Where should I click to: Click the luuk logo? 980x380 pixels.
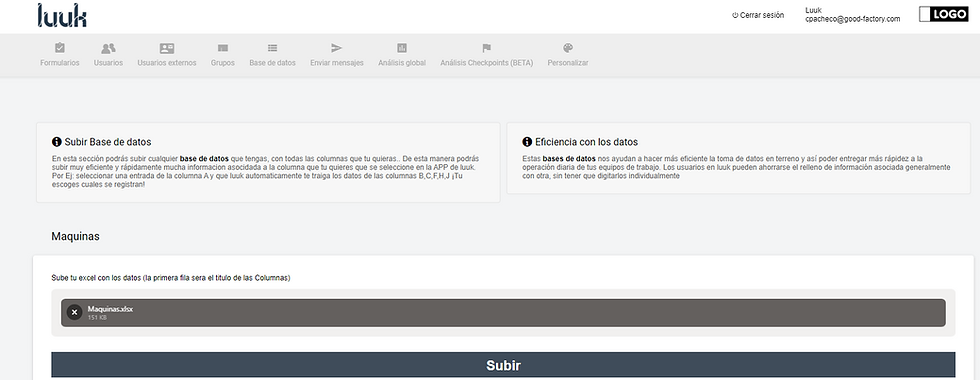tap(62, 16)
